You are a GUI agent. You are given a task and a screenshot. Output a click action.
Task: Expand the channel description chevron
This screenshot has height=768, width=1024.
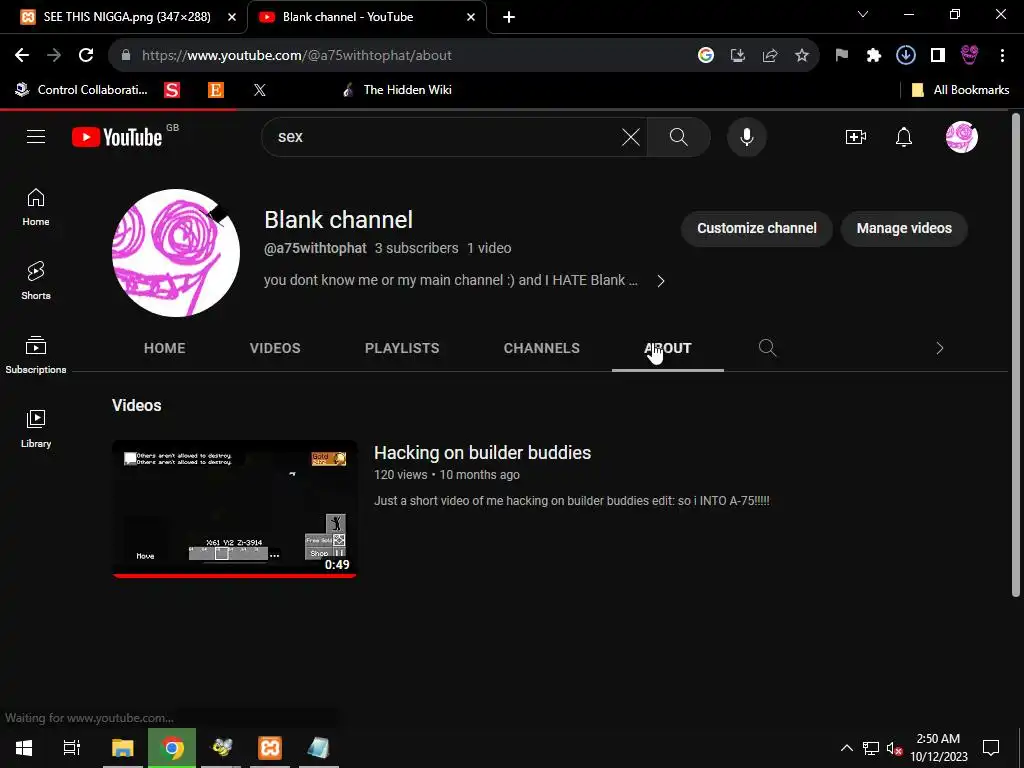(x=661, y=281)
